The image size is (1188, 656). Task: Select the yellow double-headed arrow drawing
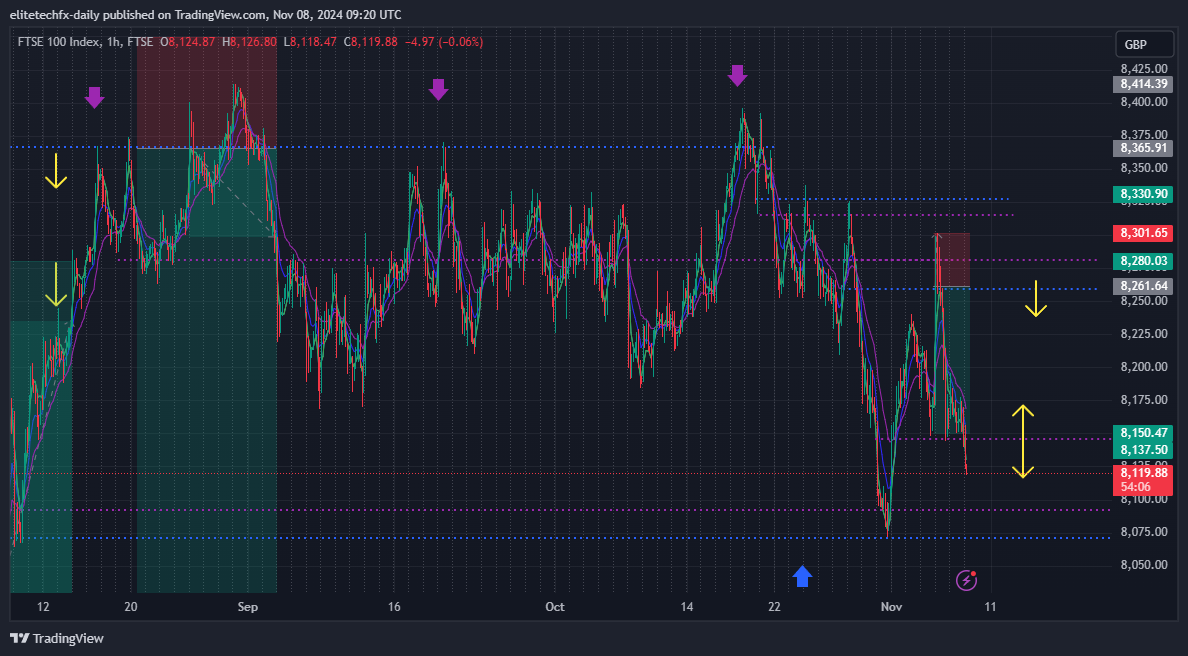1023,442
